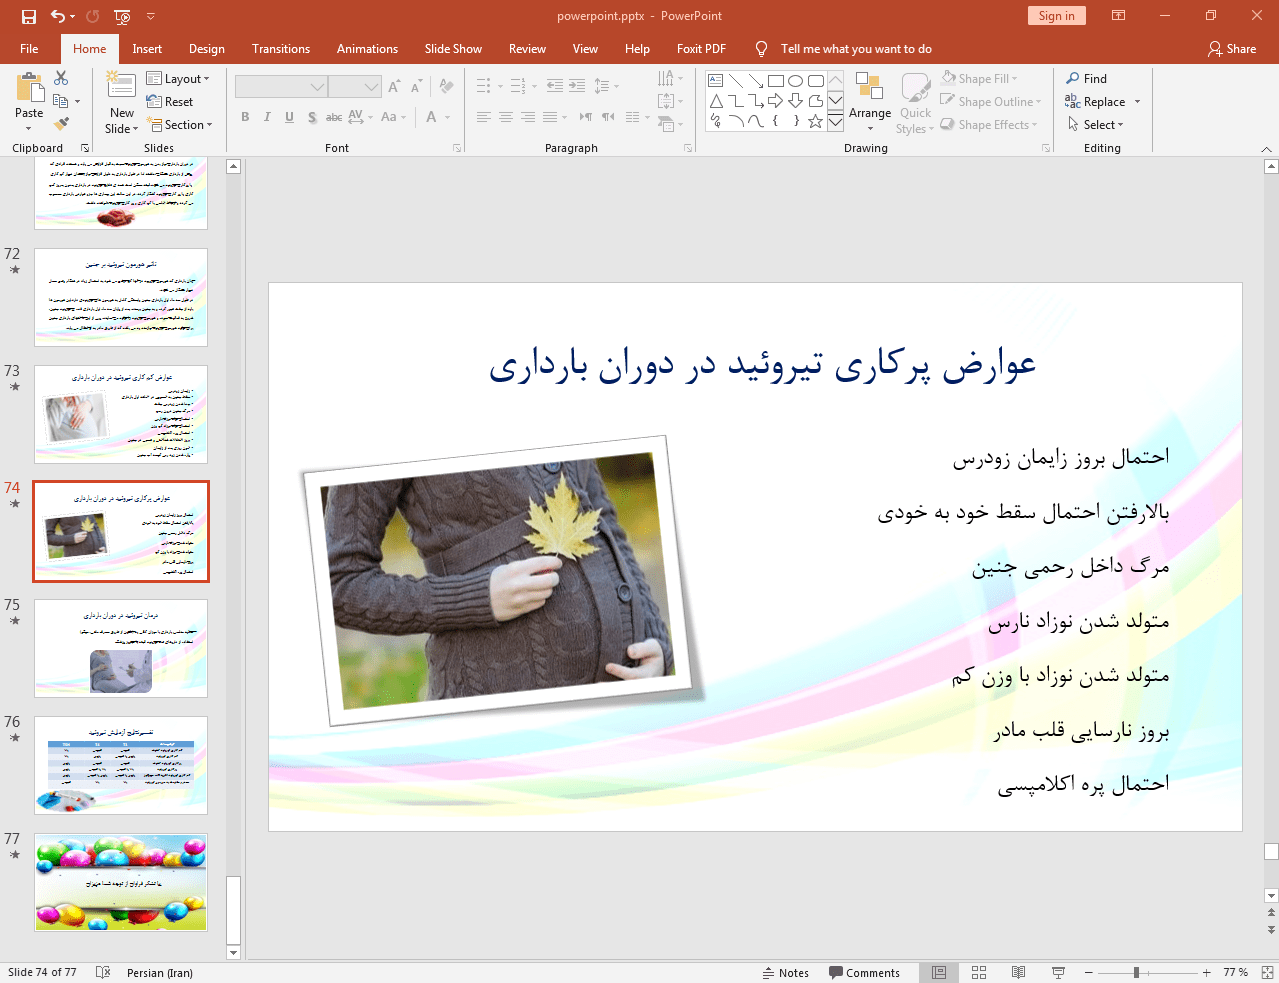Select slide 76 thumbnail
Image resolution: width=1279 pixels, height=983 pixels.
click(121, 765)
